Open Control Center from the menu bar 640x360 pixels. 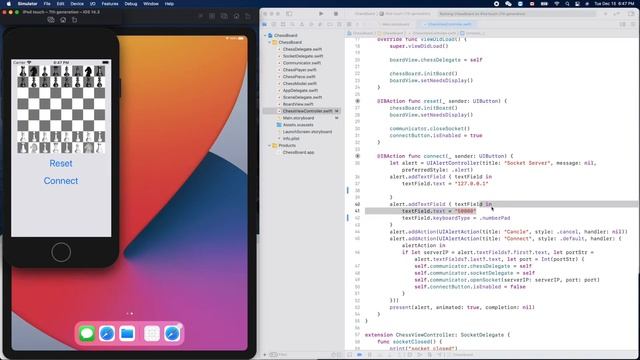pyautogui.click(x=577, y=4)
